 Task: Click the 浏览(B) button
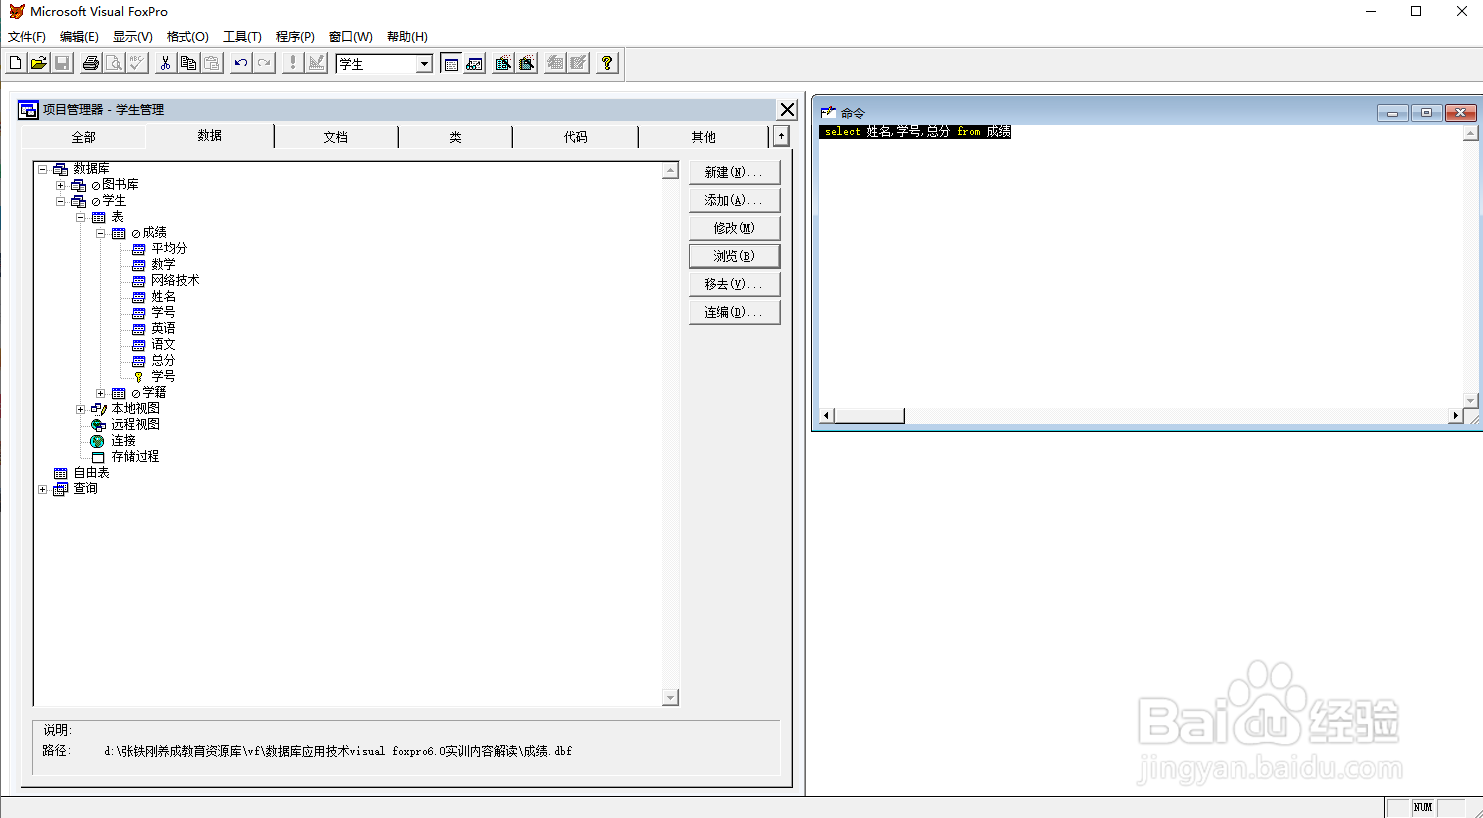(x=734, y=256)
